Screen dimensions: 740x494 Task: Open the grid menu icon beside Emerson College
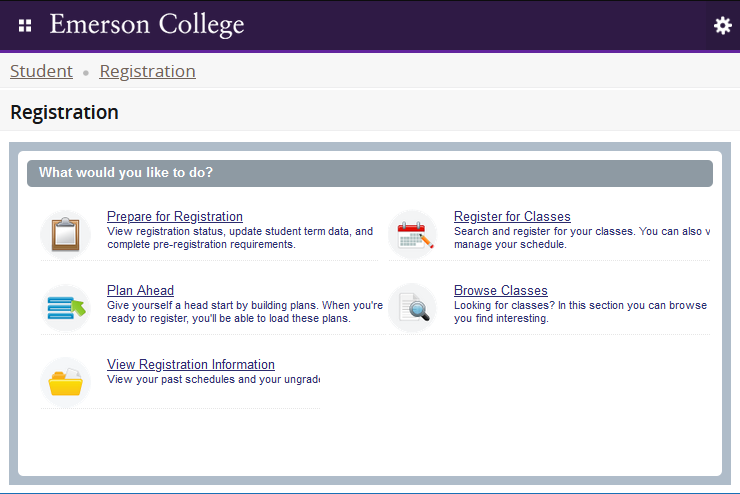coord(25,25)
